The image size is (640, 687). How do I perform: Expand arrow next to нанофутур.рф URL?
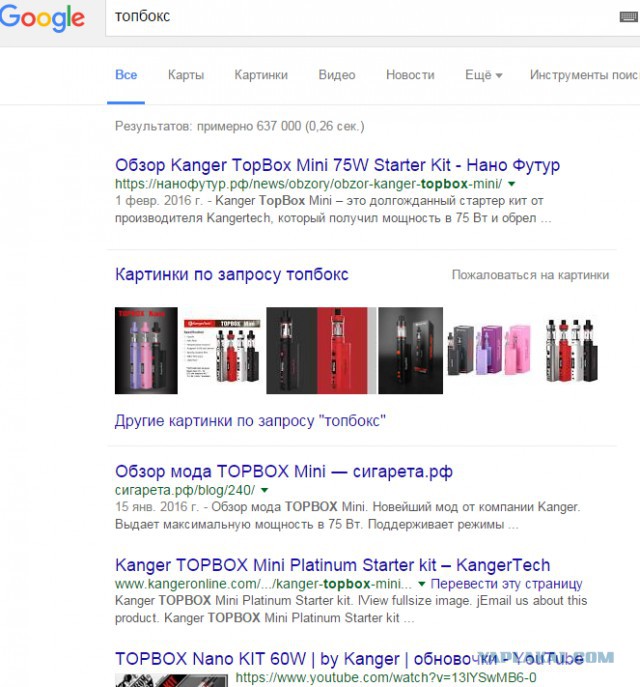[x=511, y=184]
